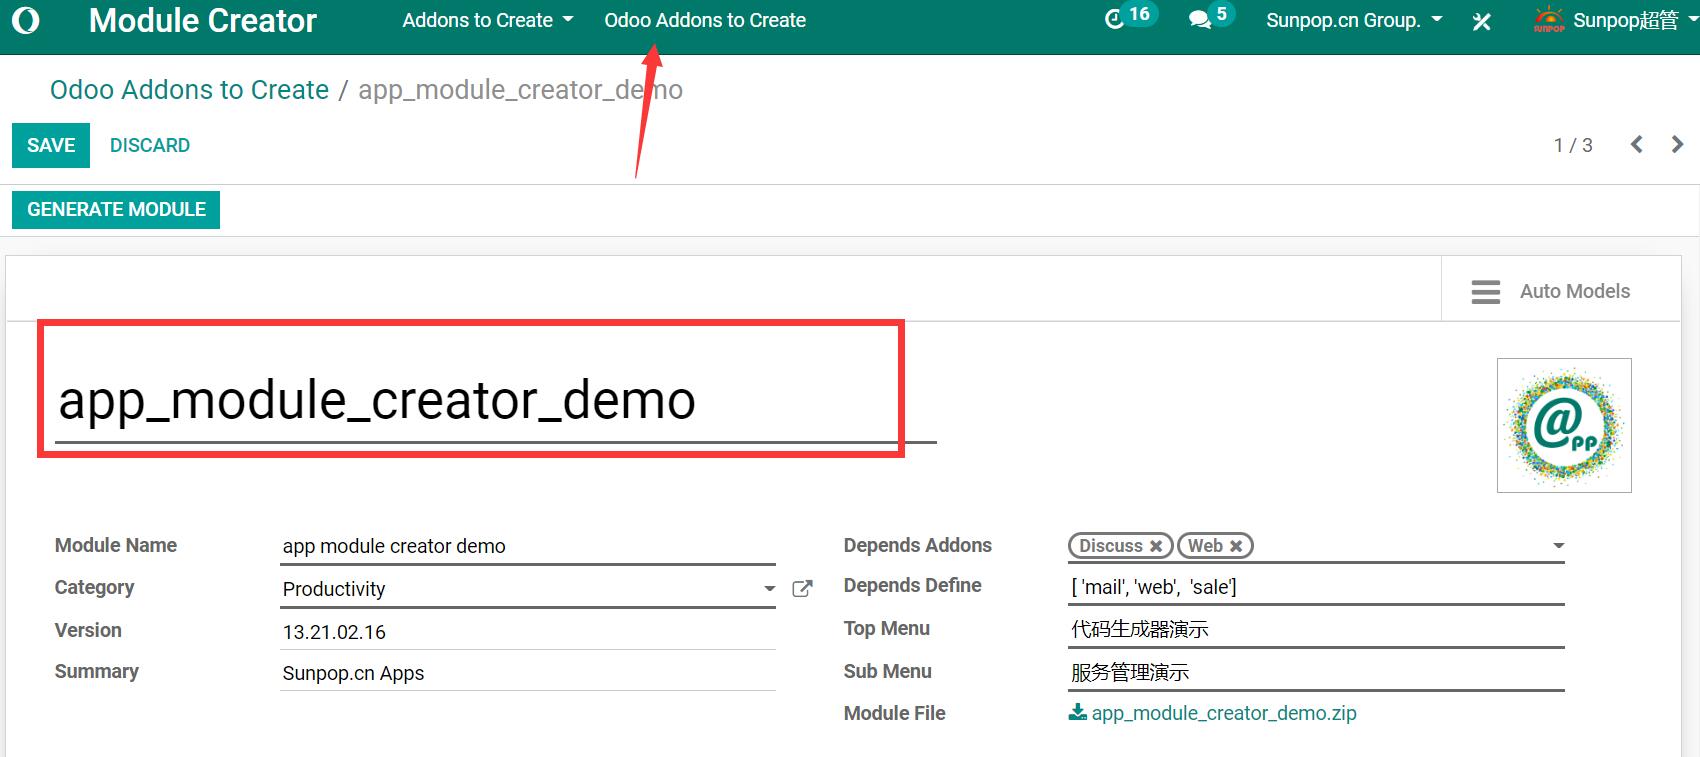This screenshot has width=1700, height=757.
Task: Remove the Discuss tag from dependencies
Action: tap(1156, 546)
